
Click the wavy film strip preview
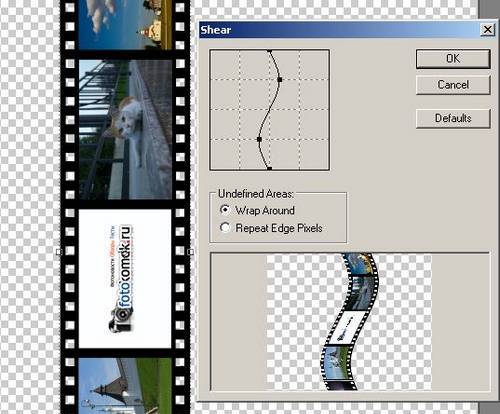pyautogui.click(x=350, y=322)
